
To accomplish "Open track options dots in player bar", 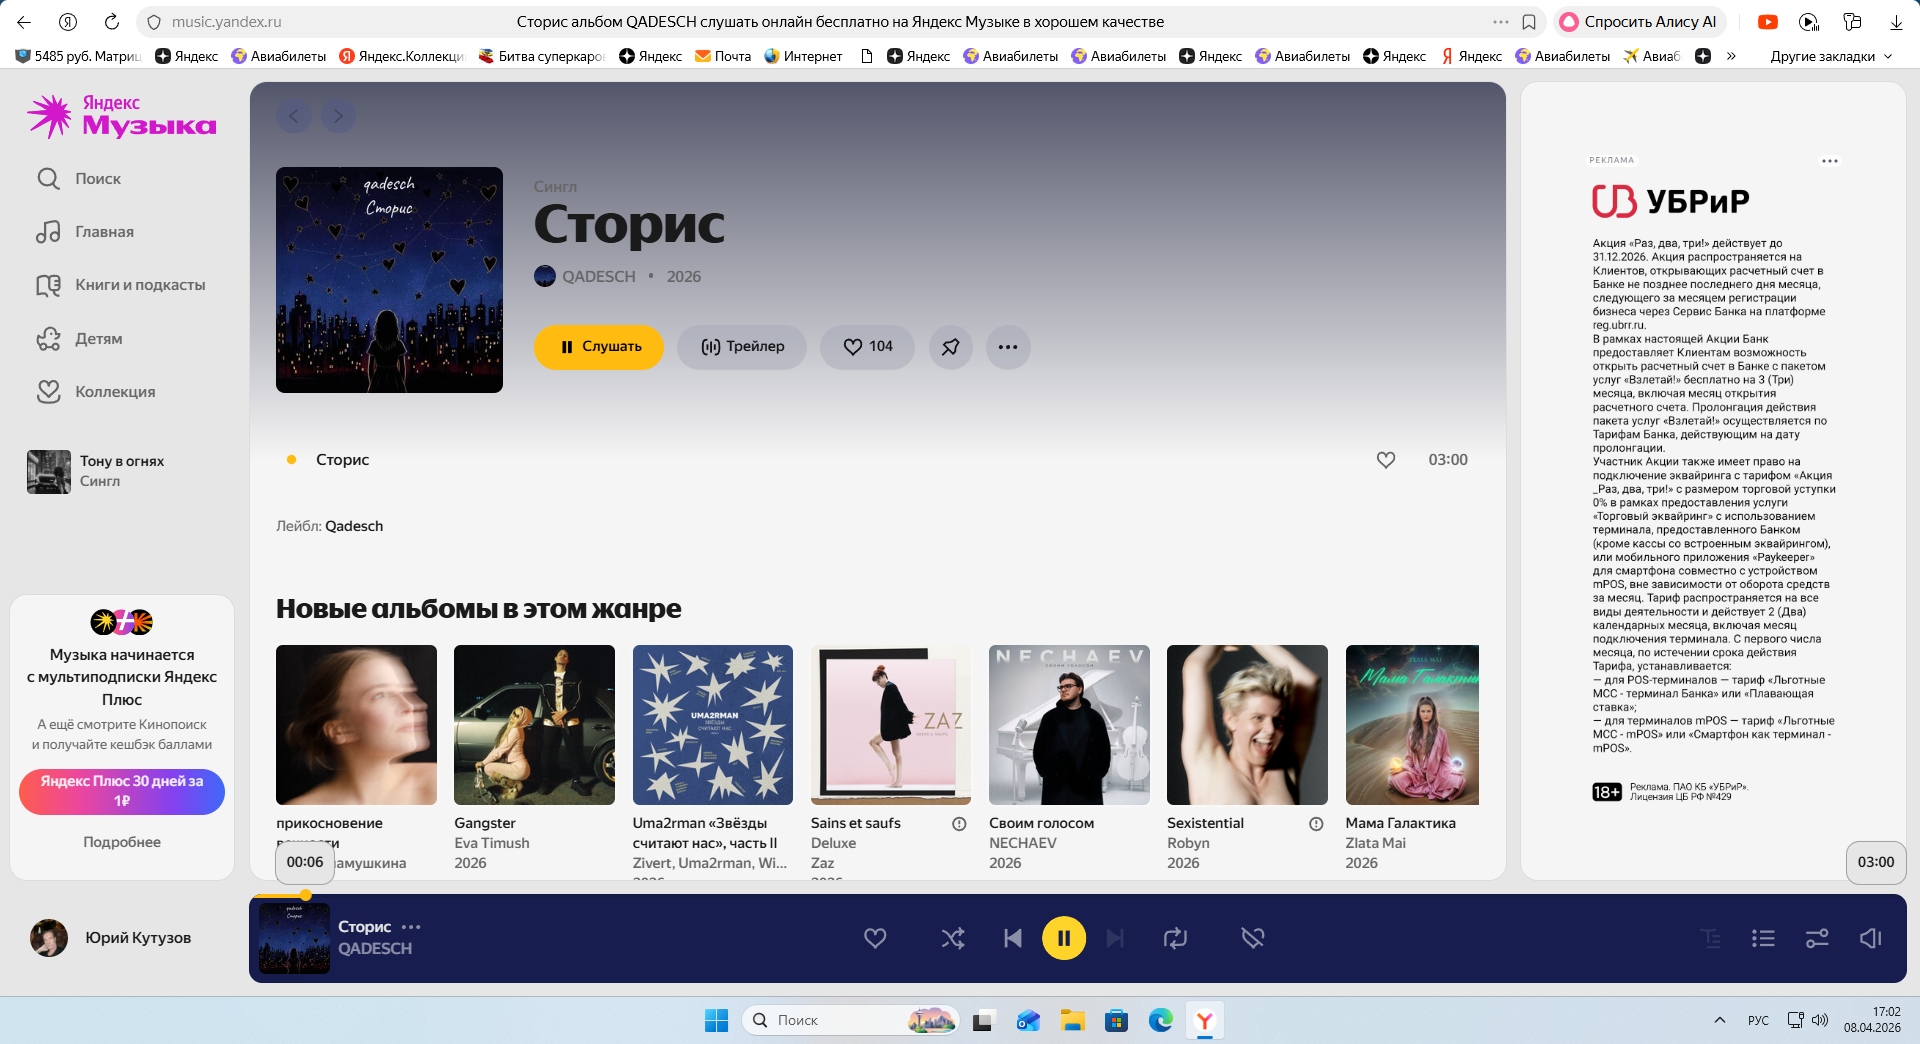I will pyautogui.click(x=411, y=927).
